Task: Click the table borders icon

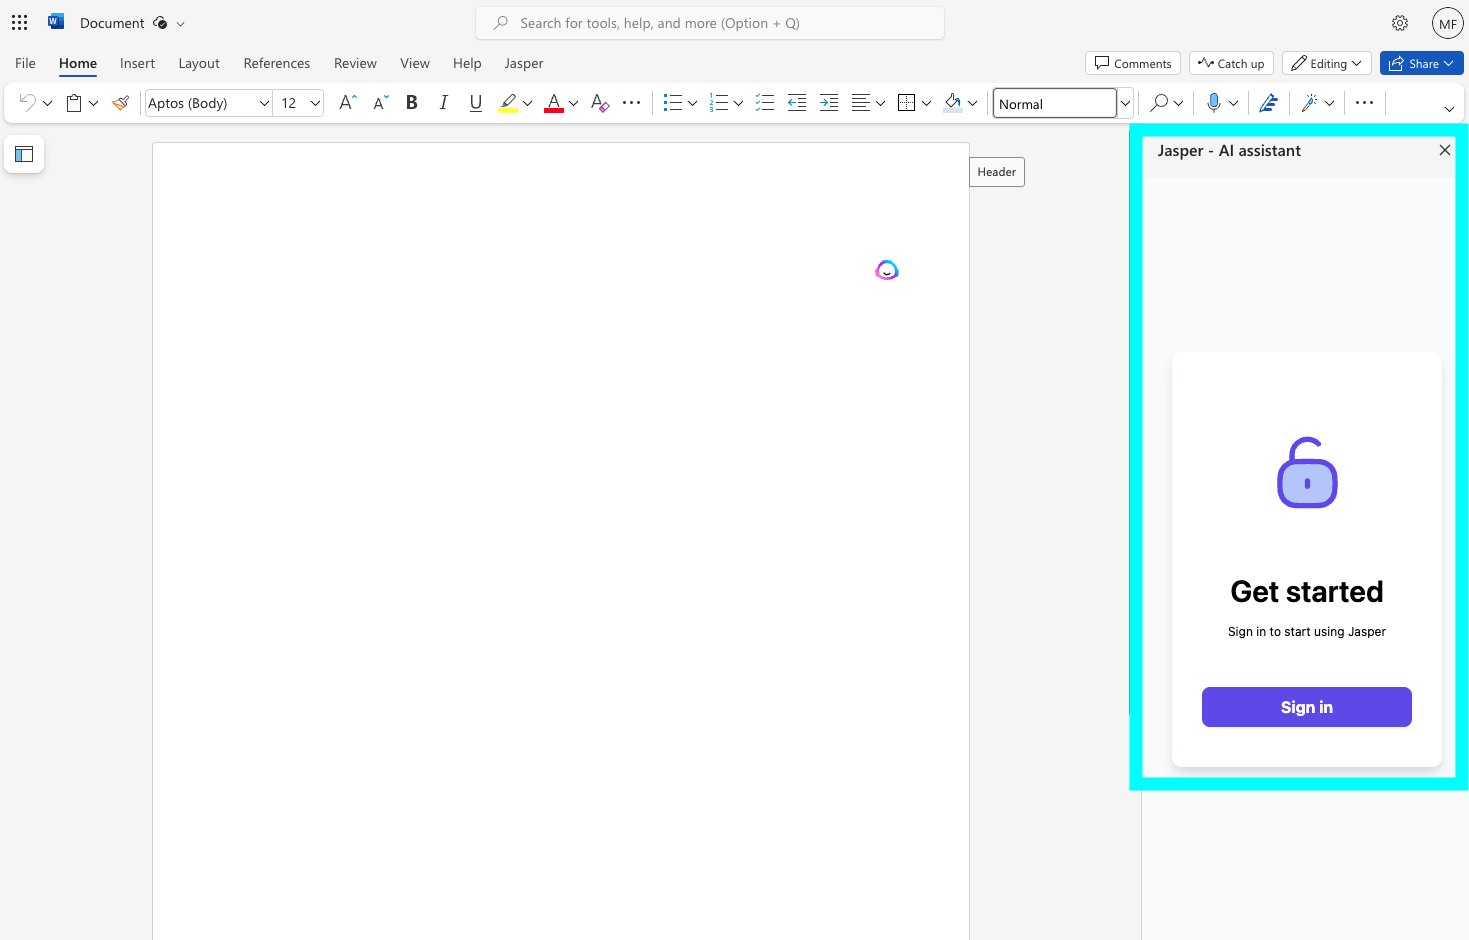Action: click(907, 102)
